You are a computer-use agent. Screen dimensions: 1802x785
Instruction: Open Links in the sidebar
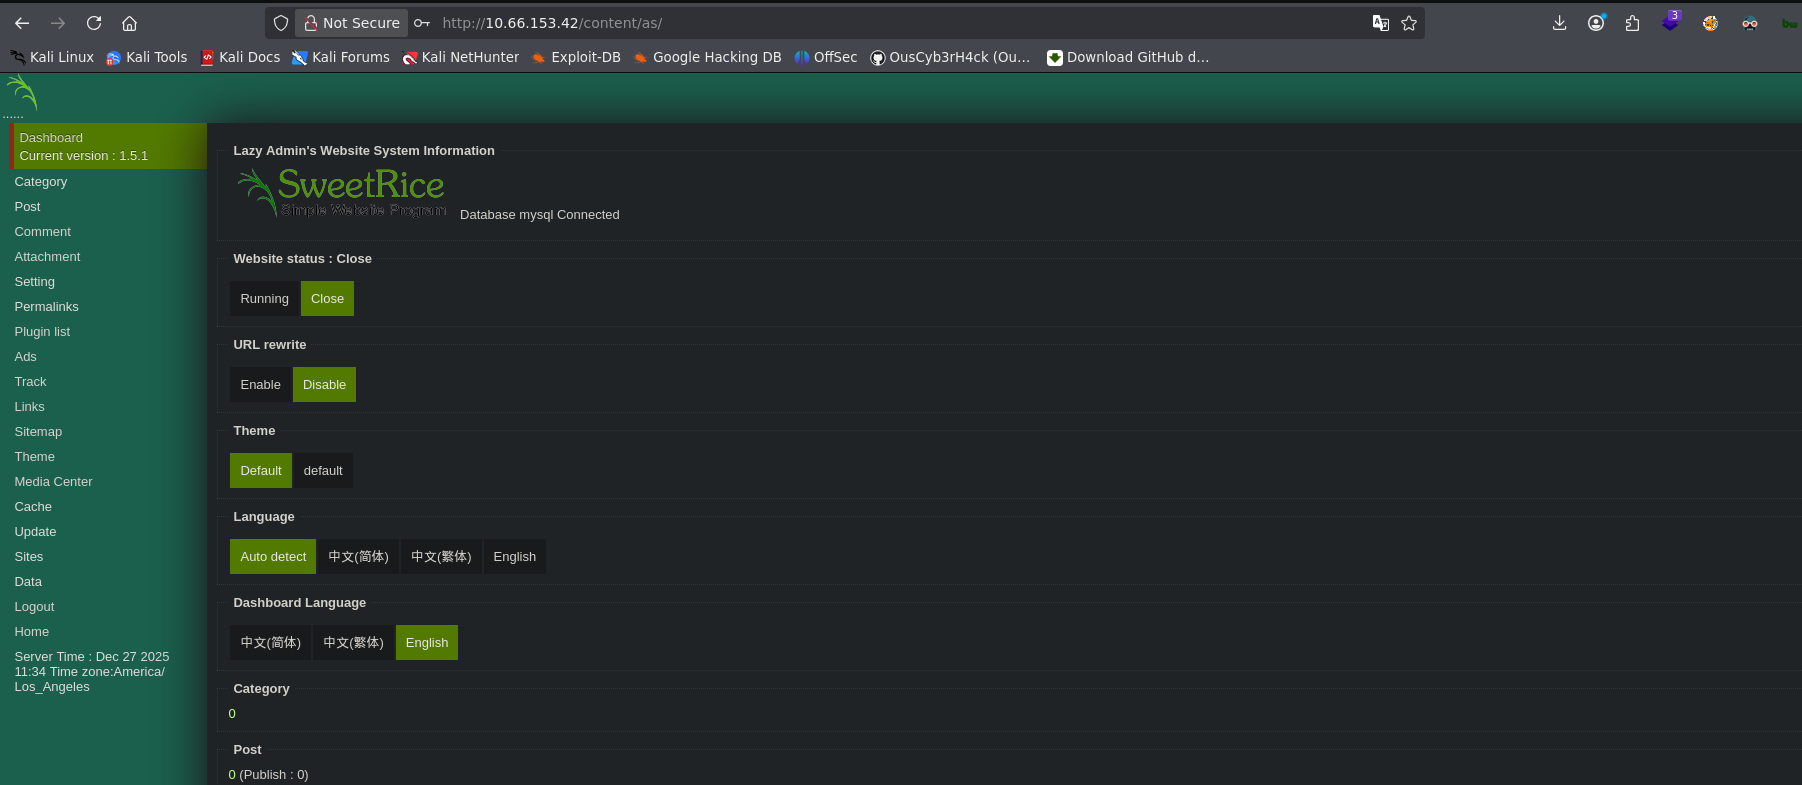[30, 407]
